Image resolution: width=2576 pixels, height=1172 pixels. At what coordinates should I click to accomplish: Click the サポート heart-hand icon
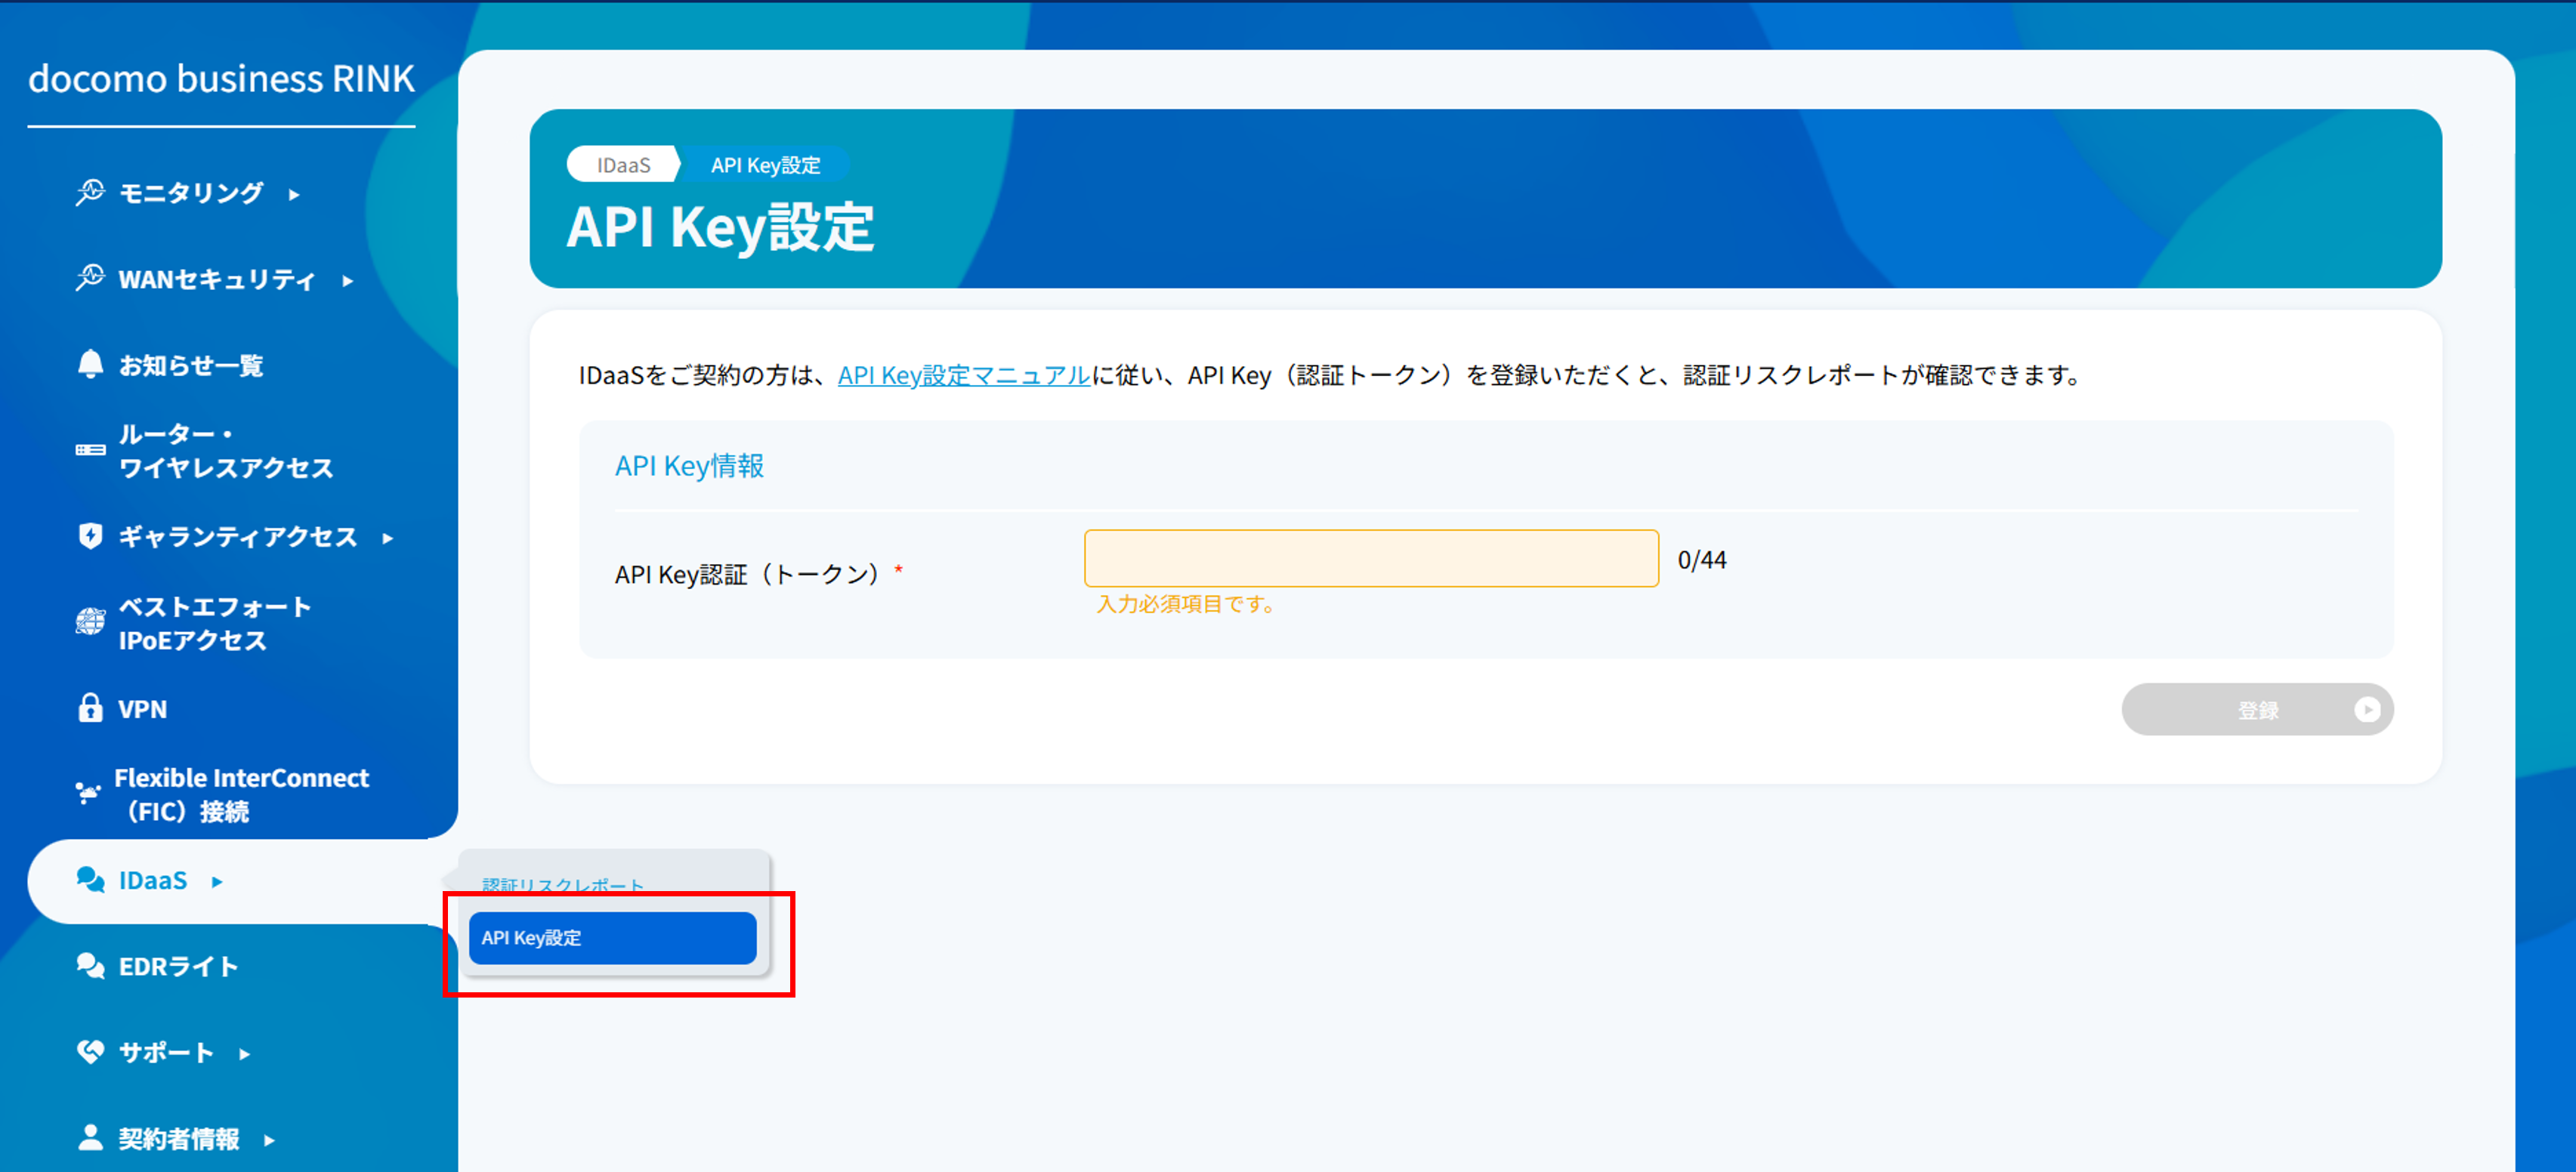91,1051
